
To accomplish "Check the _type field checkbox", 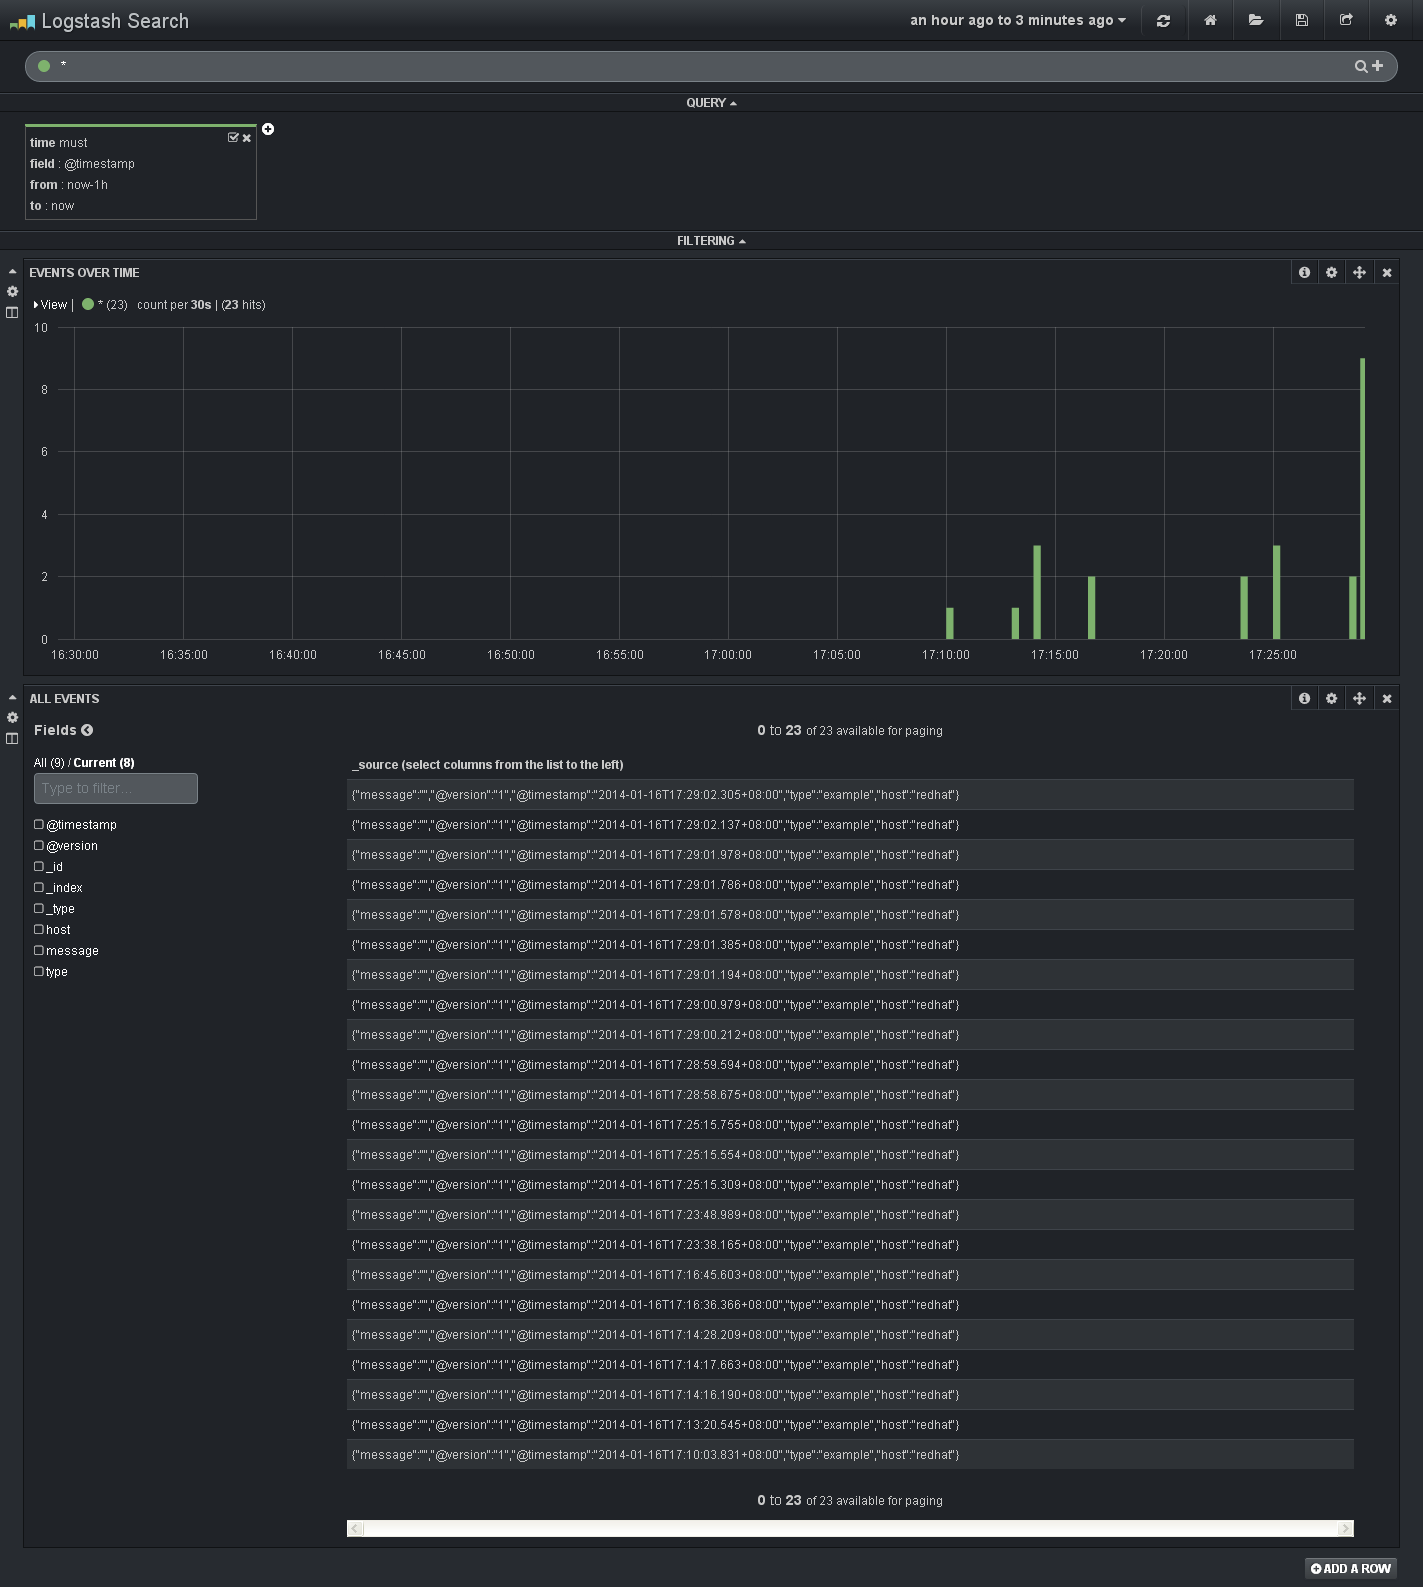I will (39, 908).
